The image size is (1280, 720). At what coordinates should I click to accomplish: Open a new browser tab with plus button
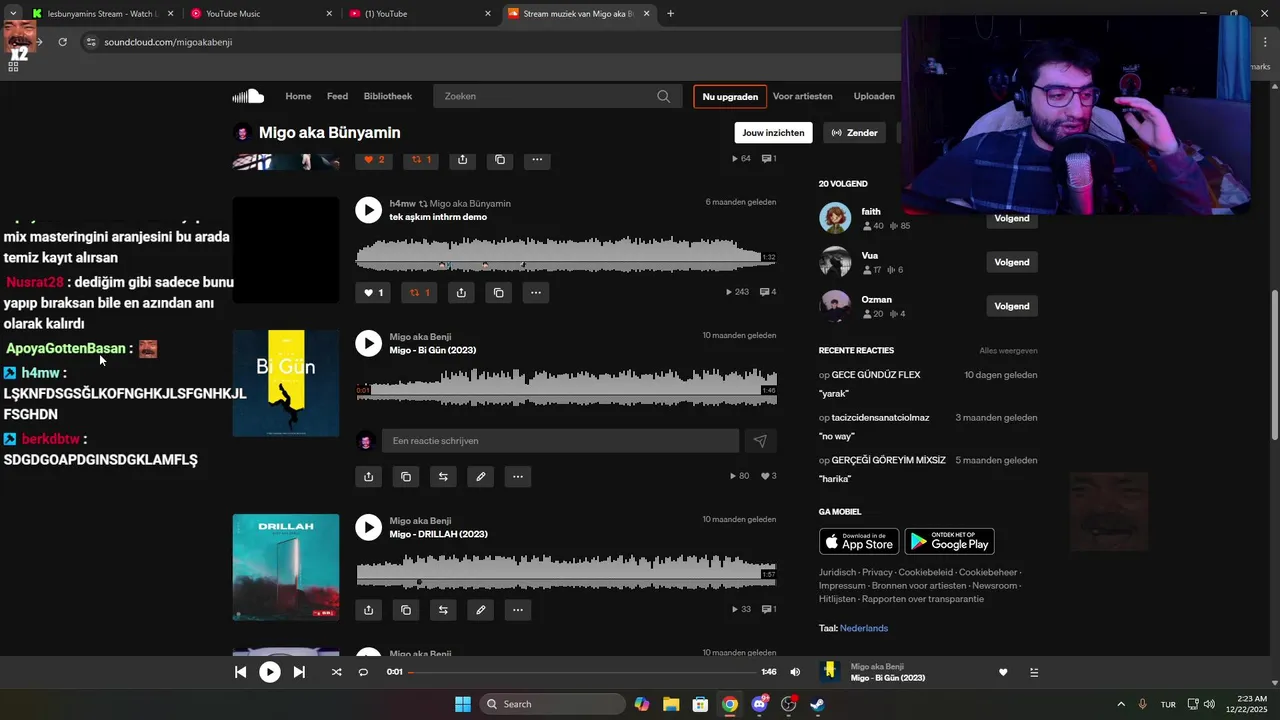(670, 14)
